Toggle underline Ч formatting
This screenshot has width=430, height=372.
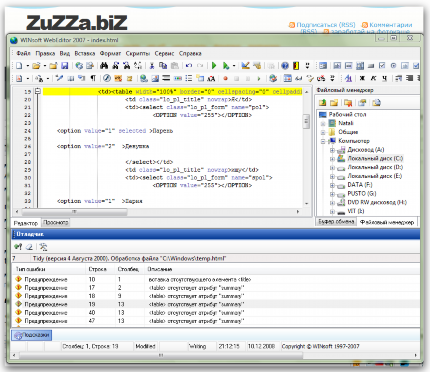[x=385, y=78]
